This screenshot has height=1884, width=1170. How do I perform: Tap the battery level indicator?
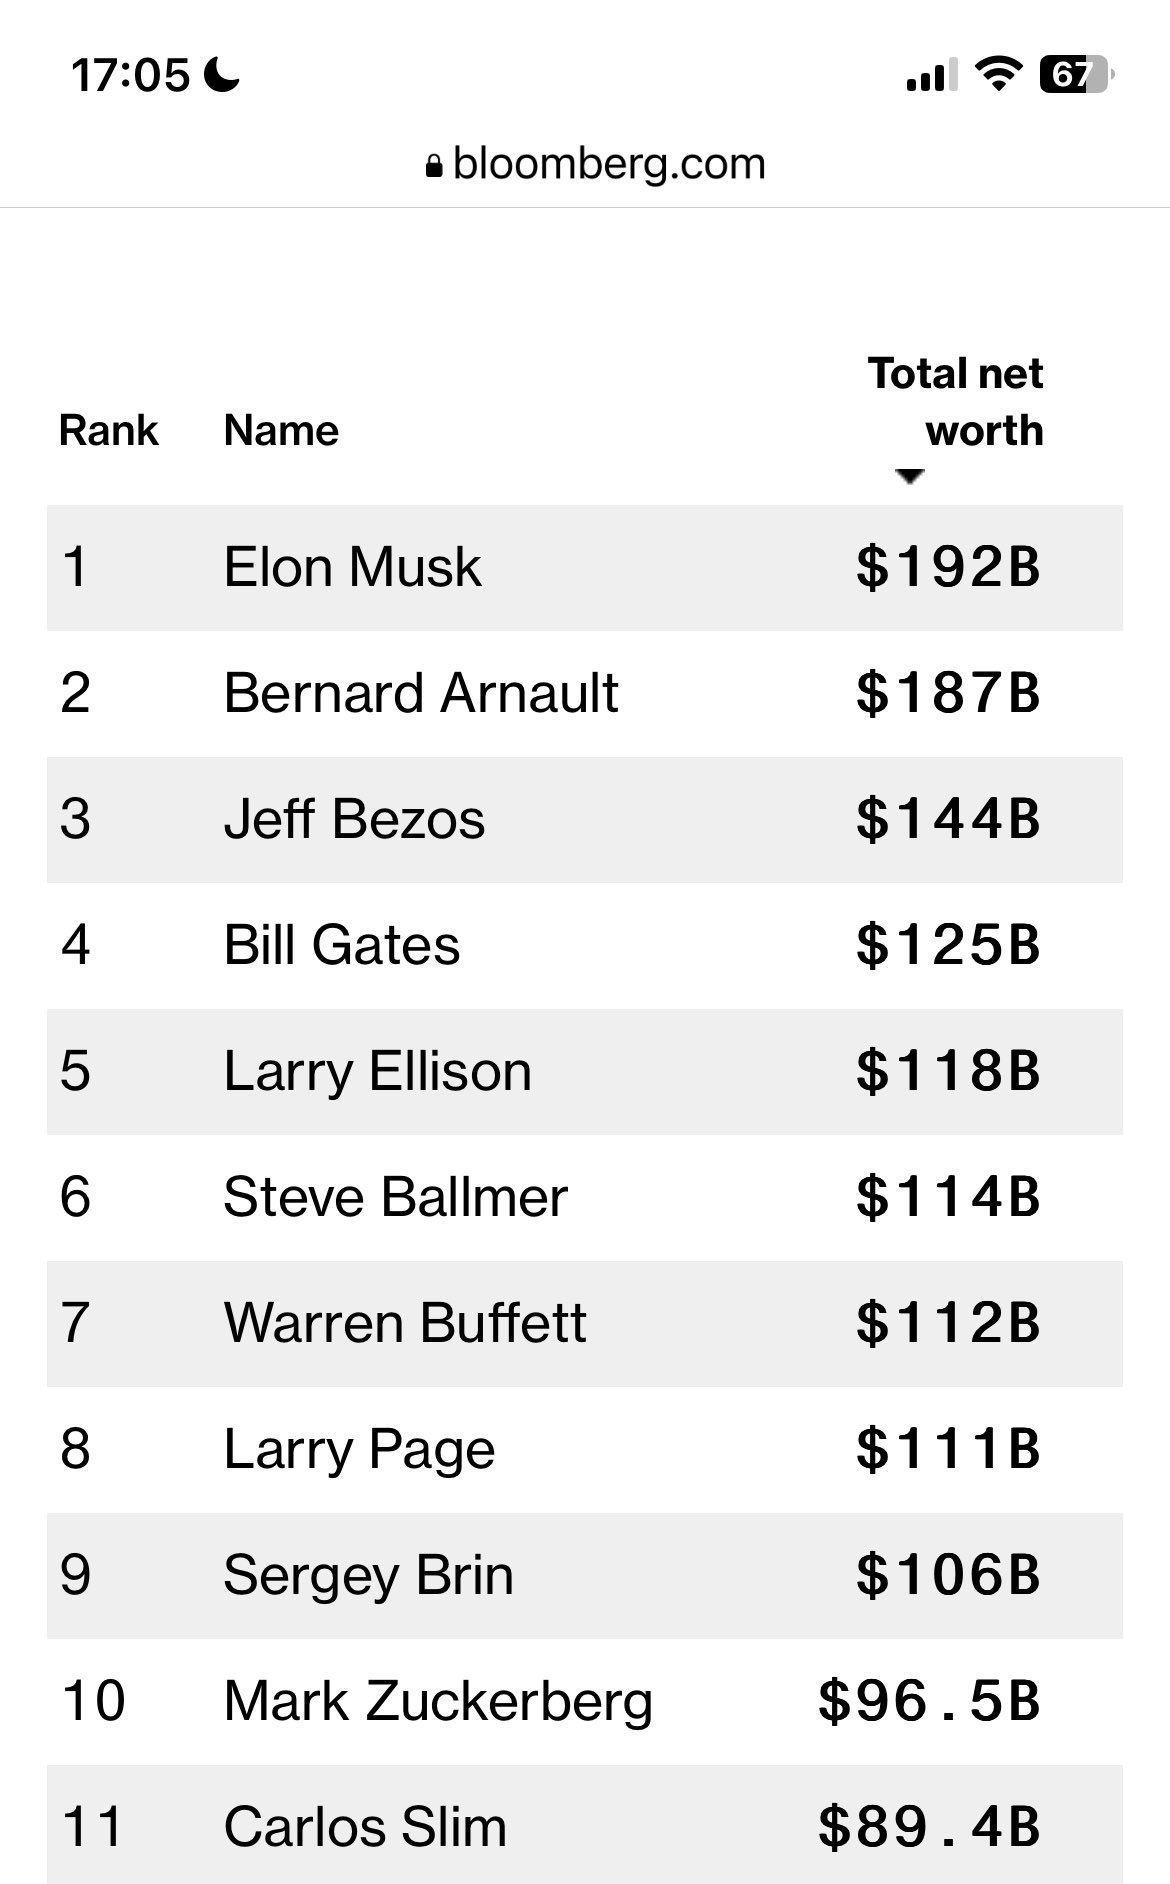coord(1077,75)
